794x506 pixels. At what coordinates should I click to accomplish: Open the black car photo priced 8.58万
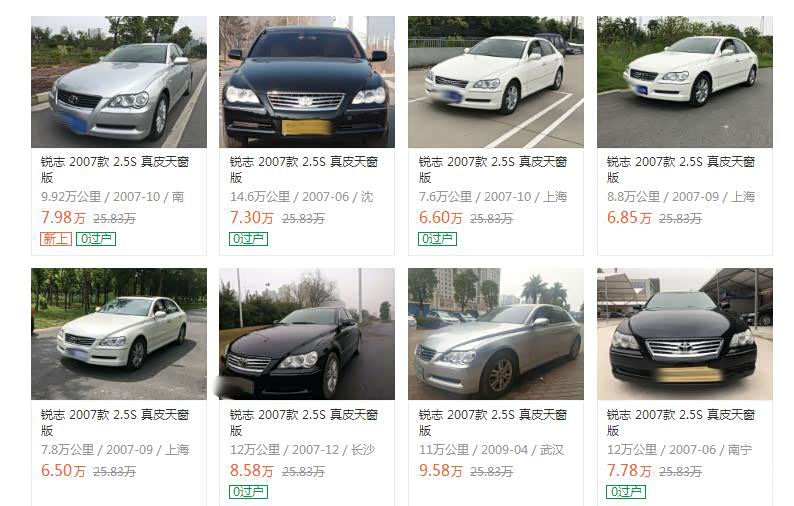[307, 334]
